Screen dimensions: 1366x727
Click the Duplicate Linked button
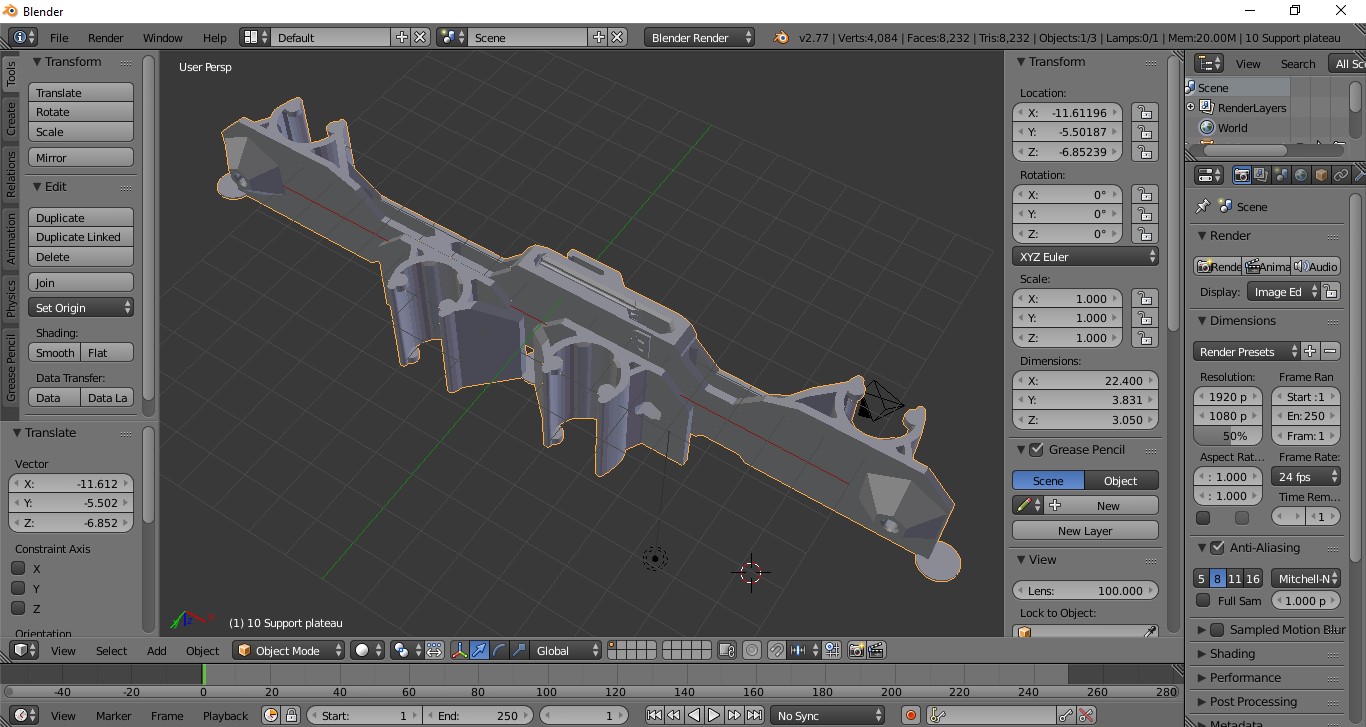click(x=80, y=237)
